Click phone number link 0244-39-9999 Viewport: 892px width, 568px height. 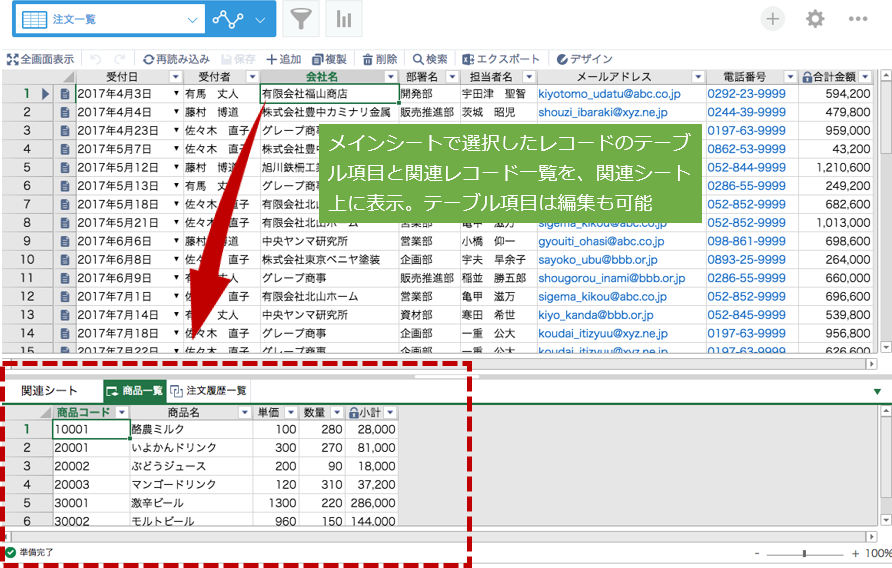click(746, 112)
